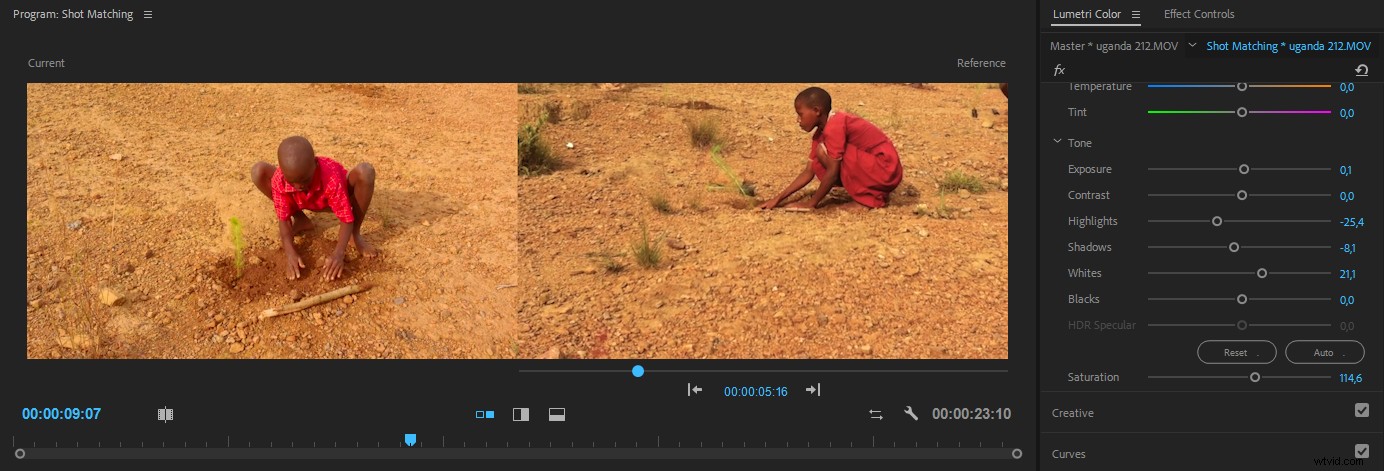Viewport: 1384px width, 471px height.
Task: Click the Tint value 0,0
Action: [1347, 113]
